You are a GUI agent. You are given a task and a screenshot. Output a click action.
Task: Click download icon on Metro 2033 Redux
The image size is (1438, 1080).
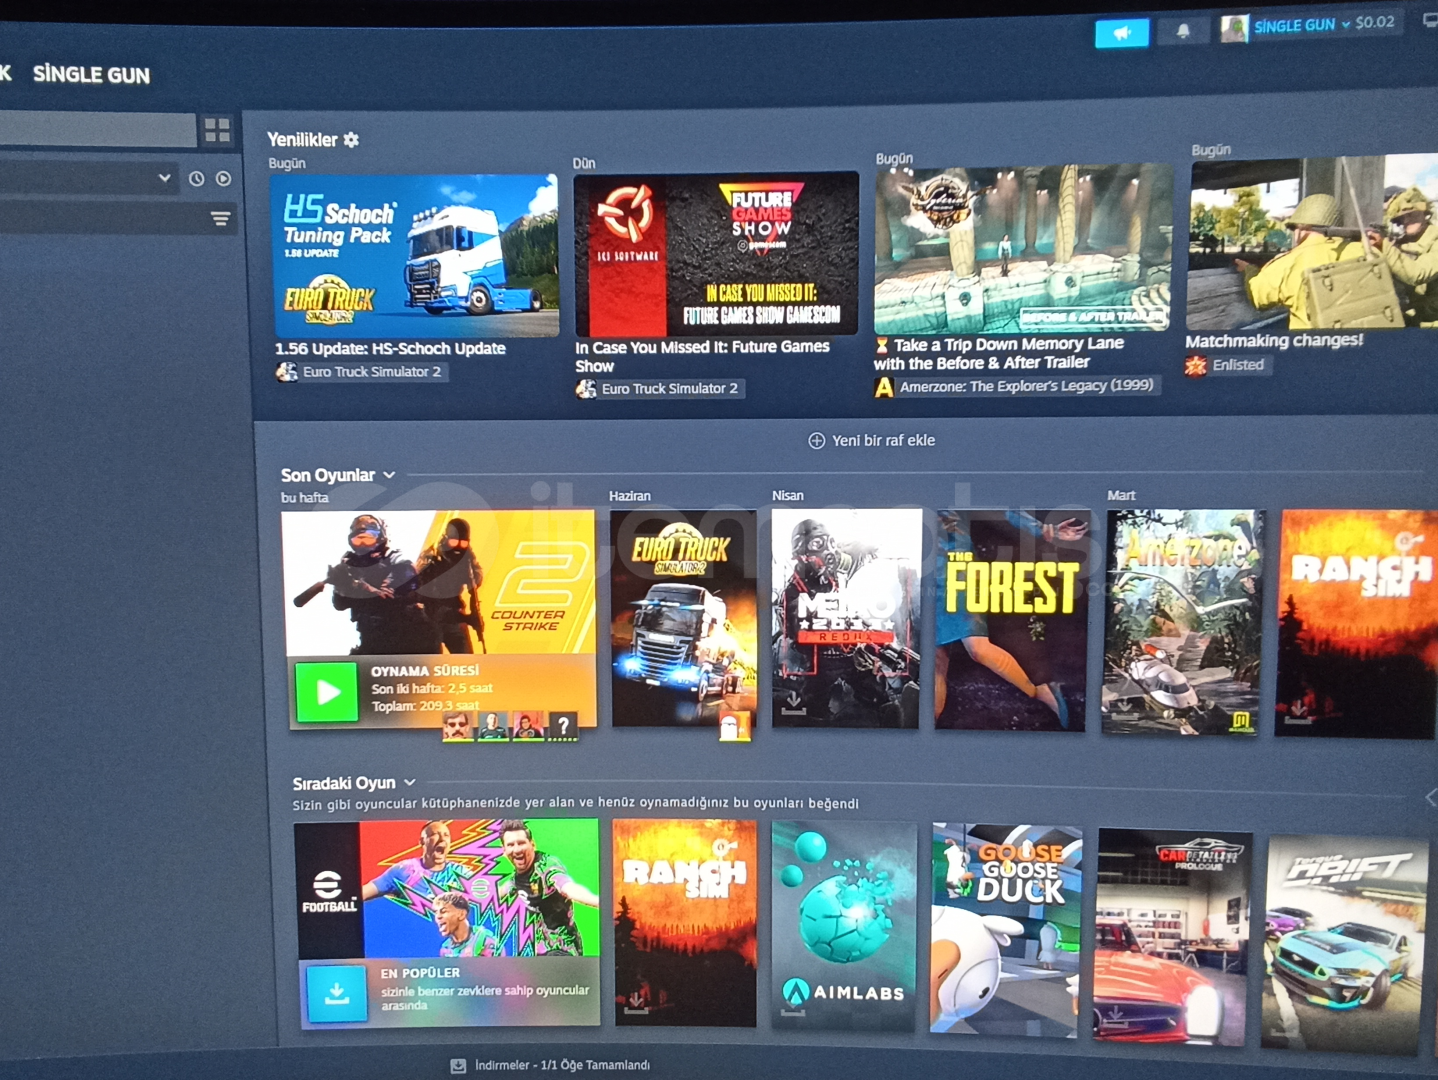(x=793, y=703)
